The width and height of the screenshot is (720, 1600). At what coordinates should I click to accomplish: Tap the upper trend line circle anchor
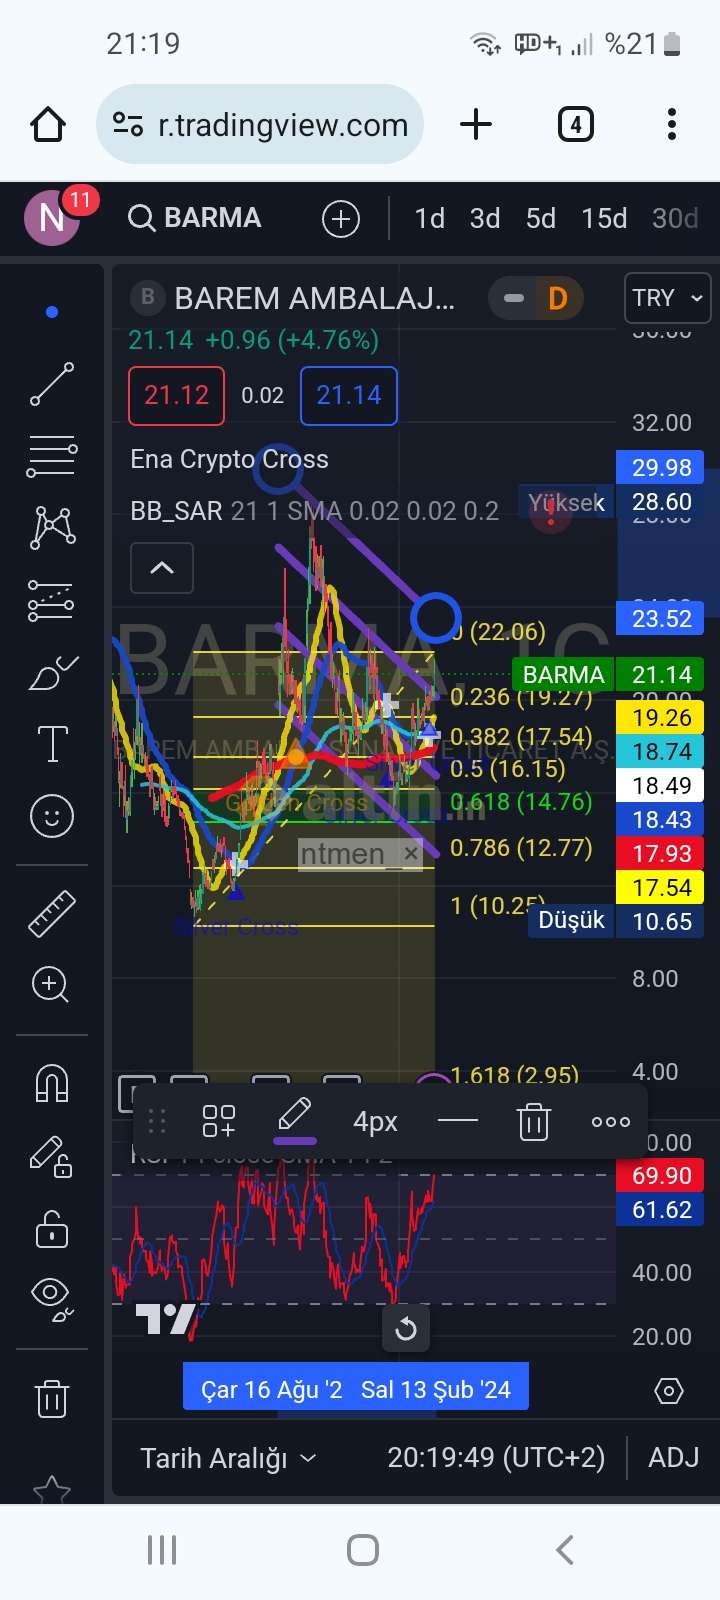[x=277, y=469]
